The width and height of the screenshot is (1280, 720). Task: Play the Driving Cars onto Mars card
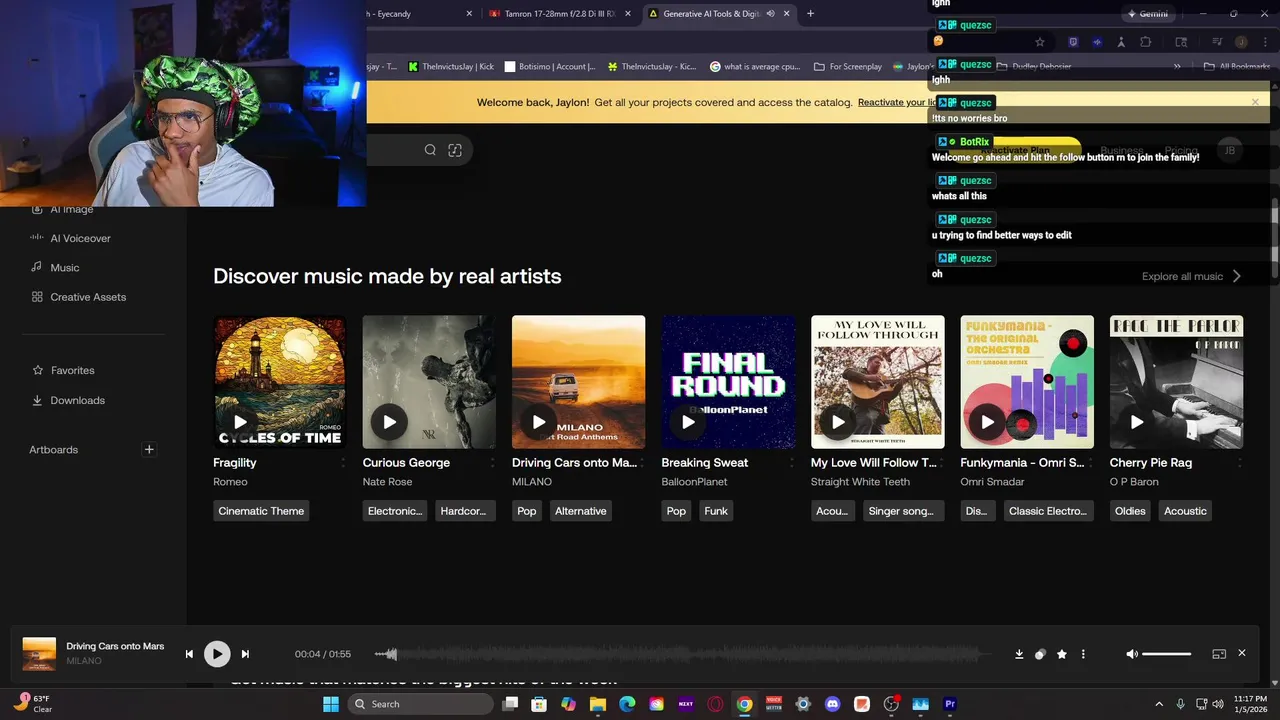pos(538,422)
